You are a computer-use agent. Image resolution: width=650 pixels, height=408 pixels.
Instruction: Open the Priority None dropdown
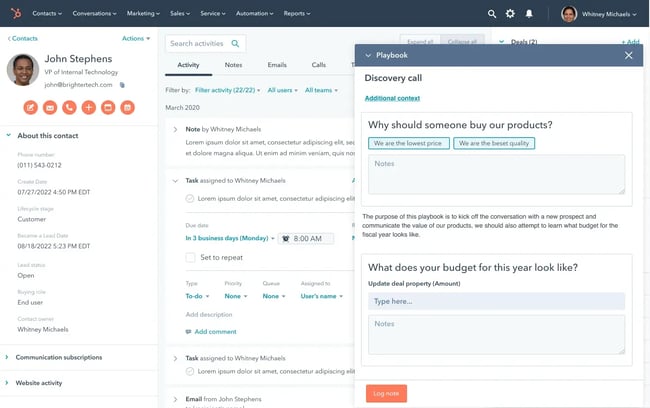tap(236, 296)
